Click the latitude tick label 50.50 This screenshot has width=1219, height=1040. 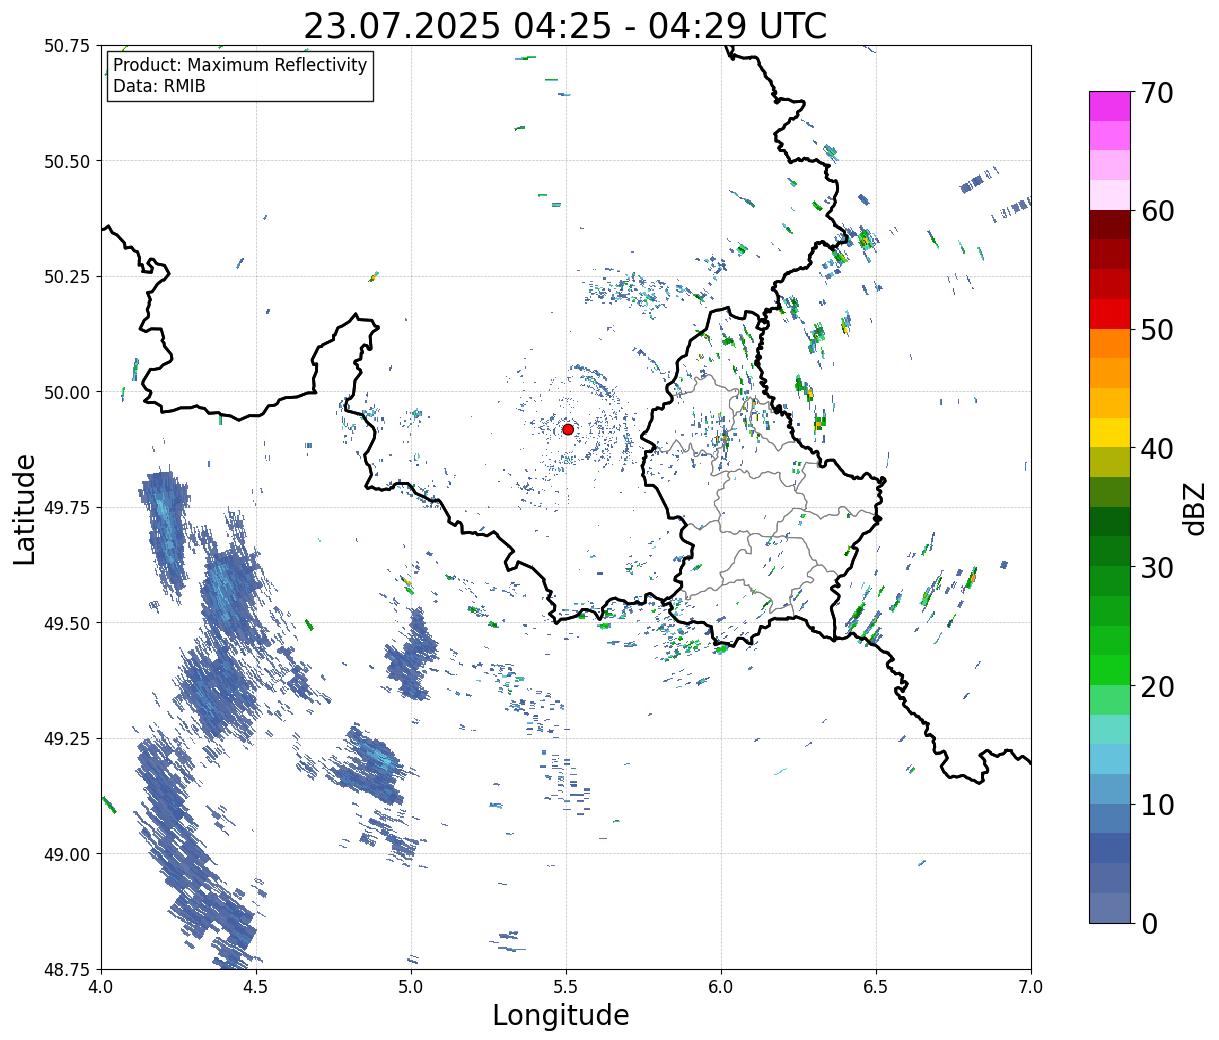[67, 161]
